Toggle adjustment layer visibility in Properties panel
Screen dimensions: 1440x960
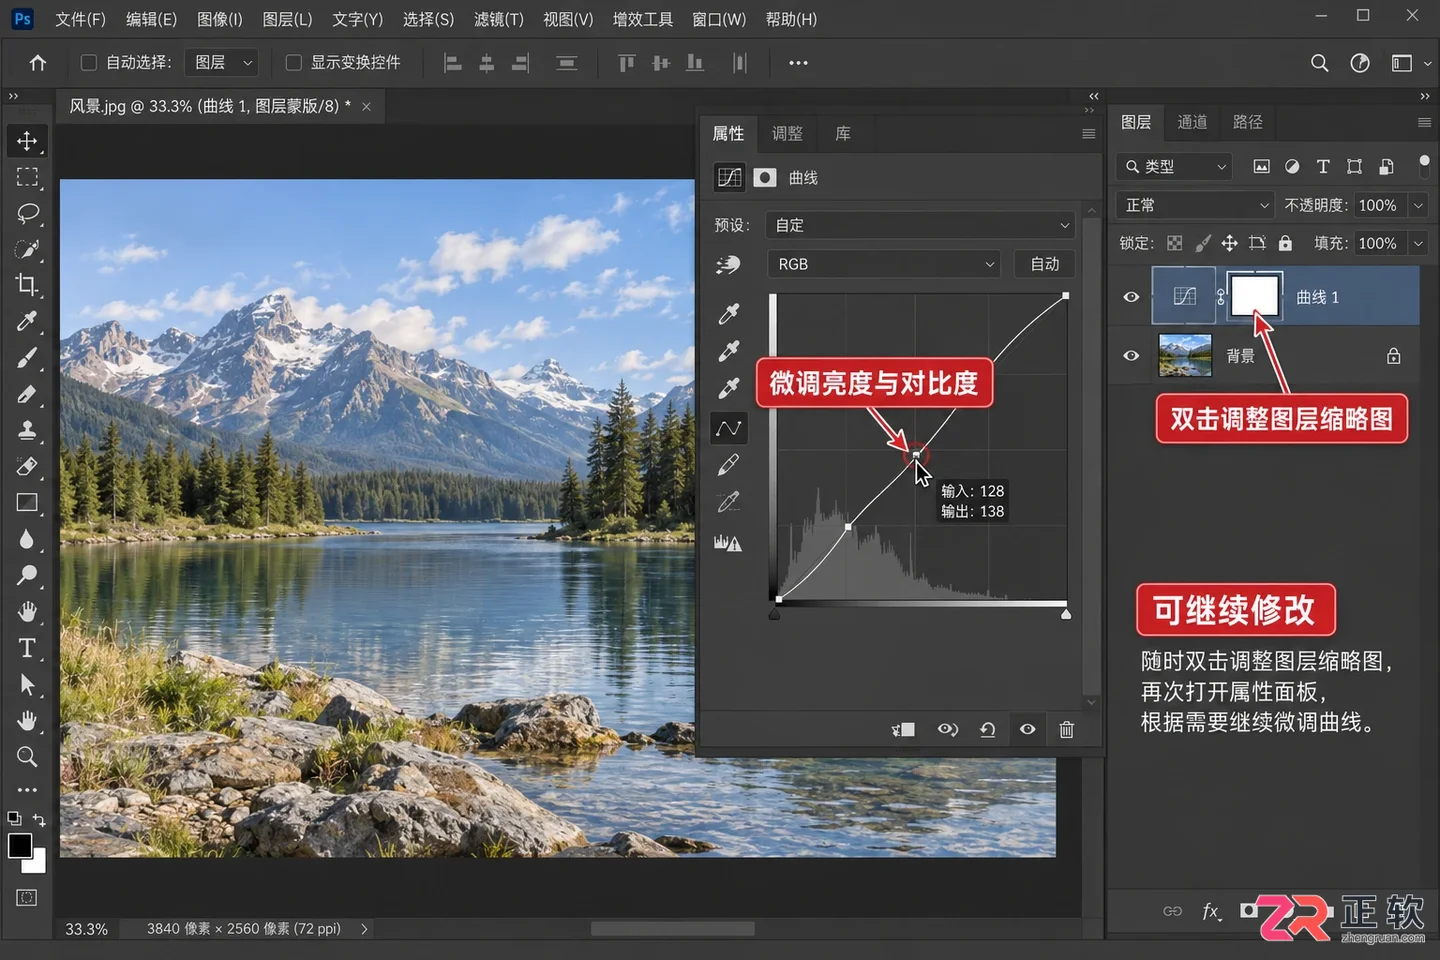[x=1027, y=730]
